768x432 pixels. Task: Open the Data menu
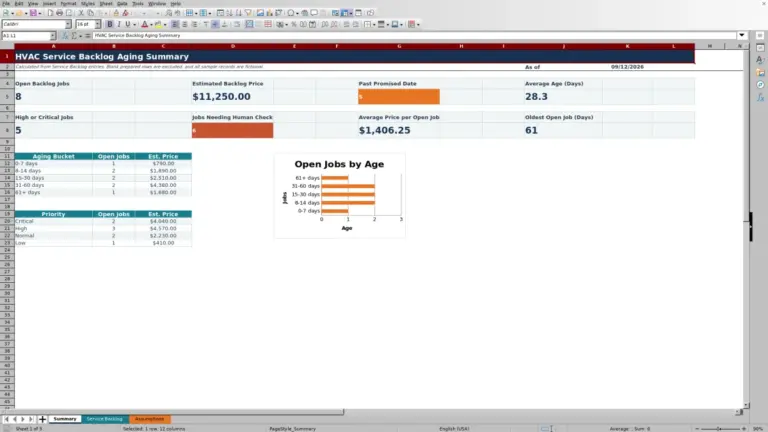[122, 3]
